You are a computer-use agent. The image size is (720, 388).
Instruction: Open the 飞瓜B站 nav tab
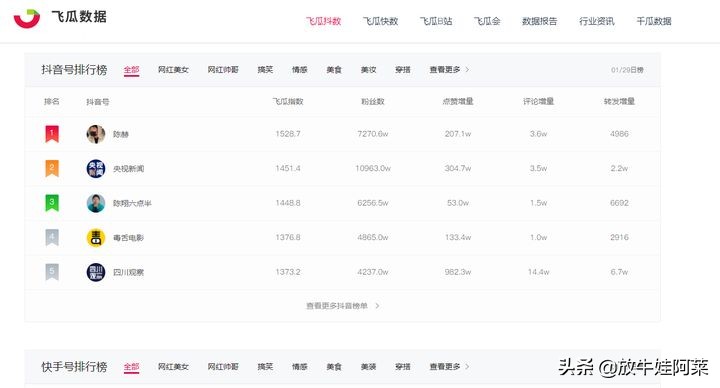coord(436,21)
